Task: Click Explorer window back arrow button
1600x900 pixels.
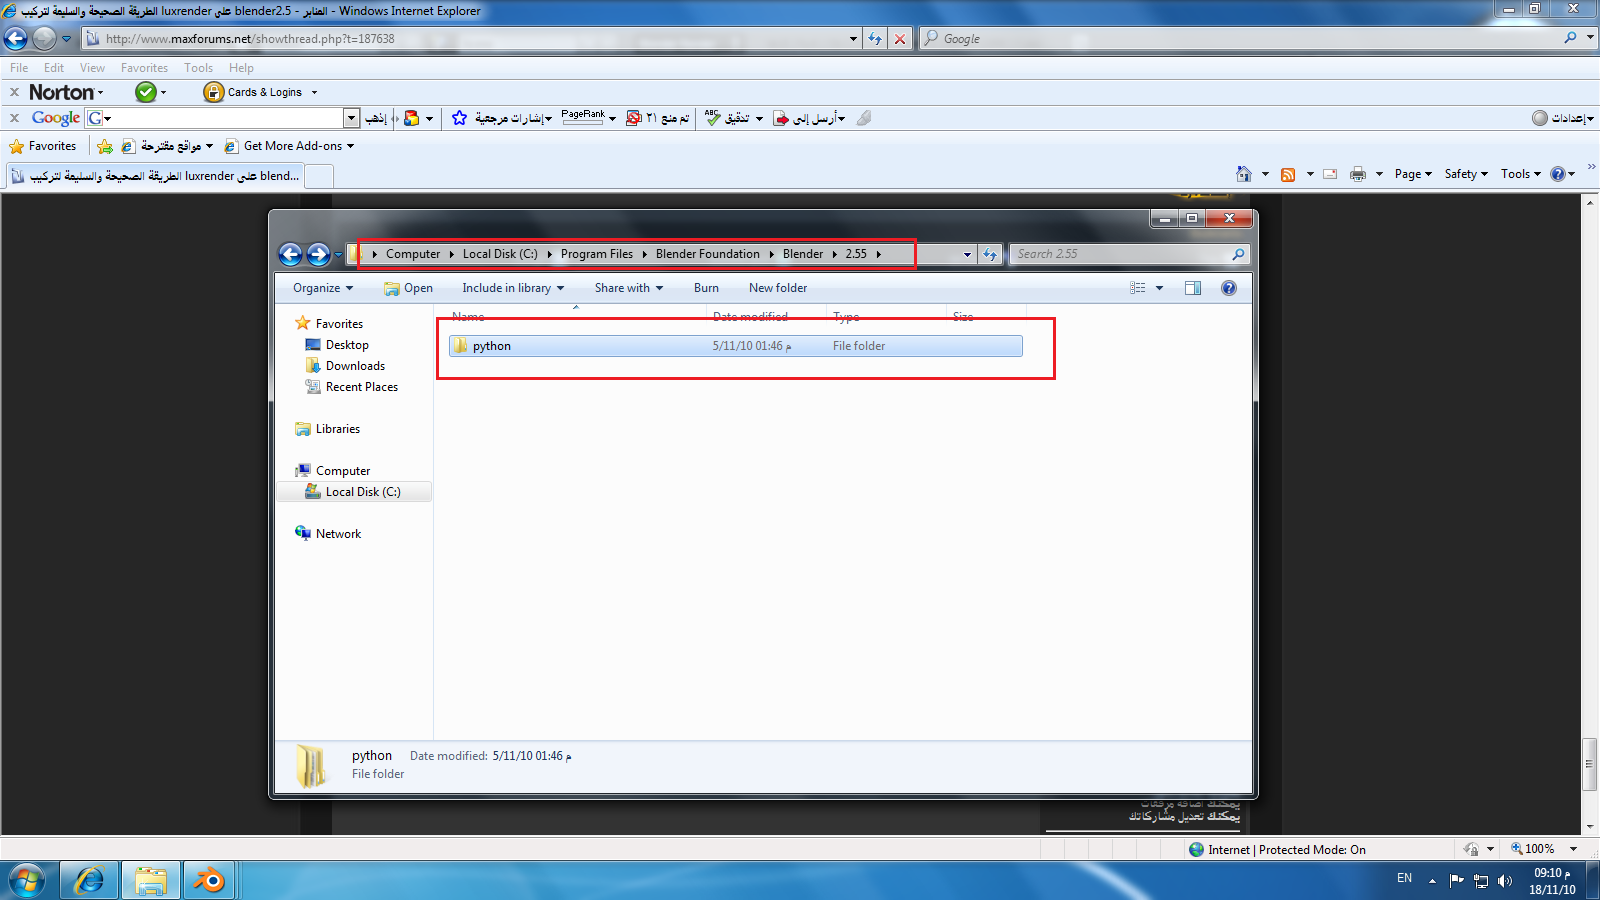Action: pos(290,254)
